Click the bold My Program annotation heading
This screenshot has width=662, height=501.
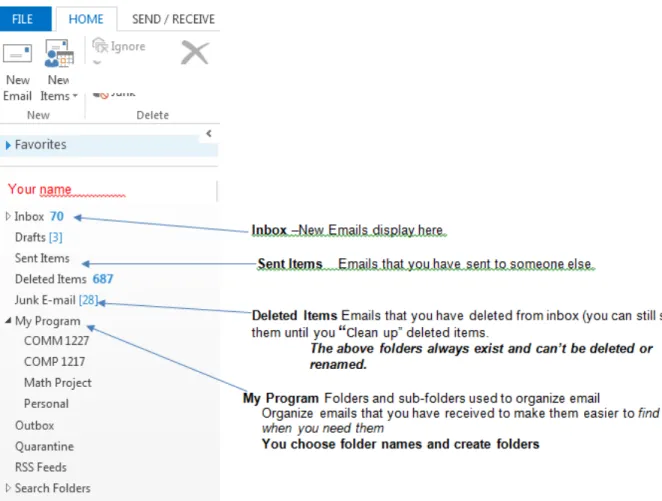point(281,398)
